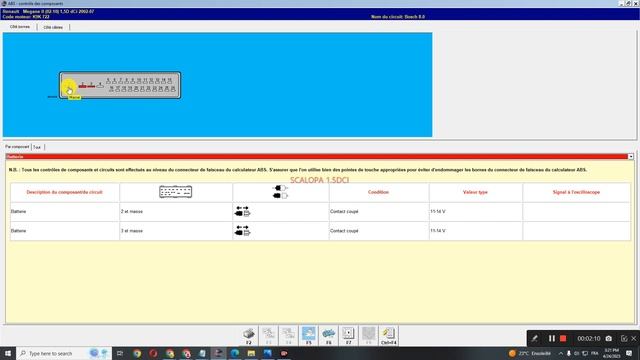Open Microsoft Edge from the taskbar

click(x=235, y=353)
